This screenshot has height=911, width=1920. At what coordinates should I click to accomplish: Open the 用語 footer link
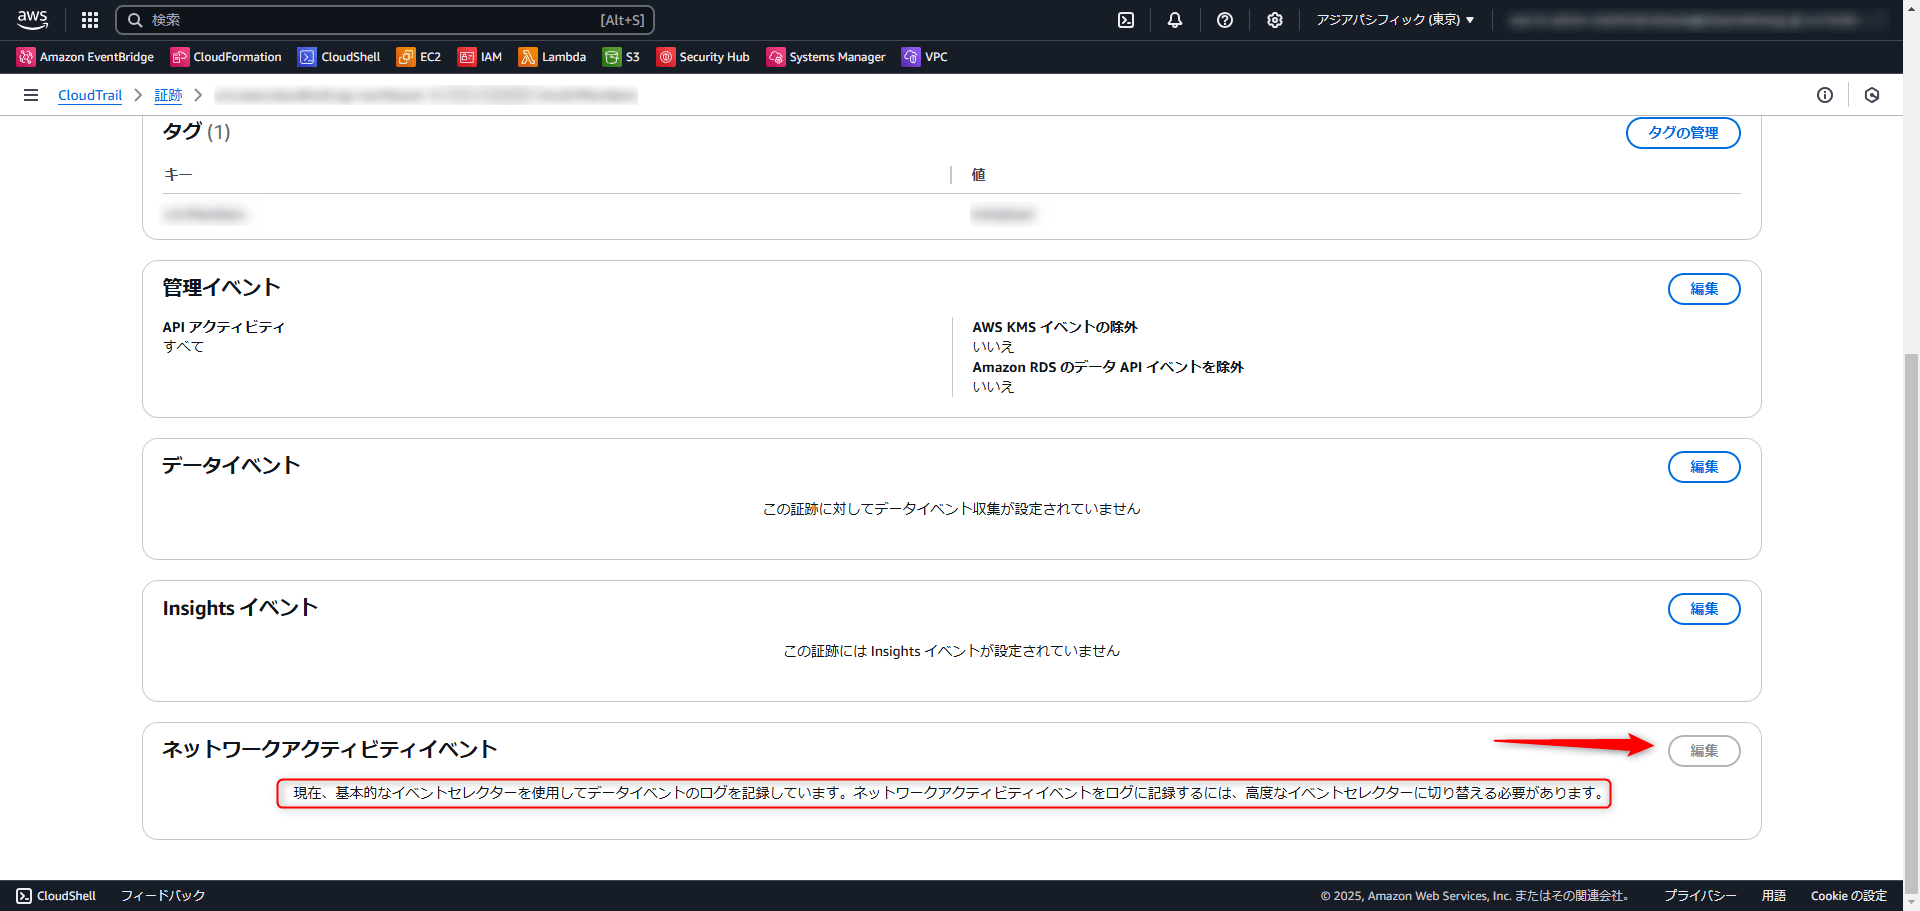point(1774,896)
